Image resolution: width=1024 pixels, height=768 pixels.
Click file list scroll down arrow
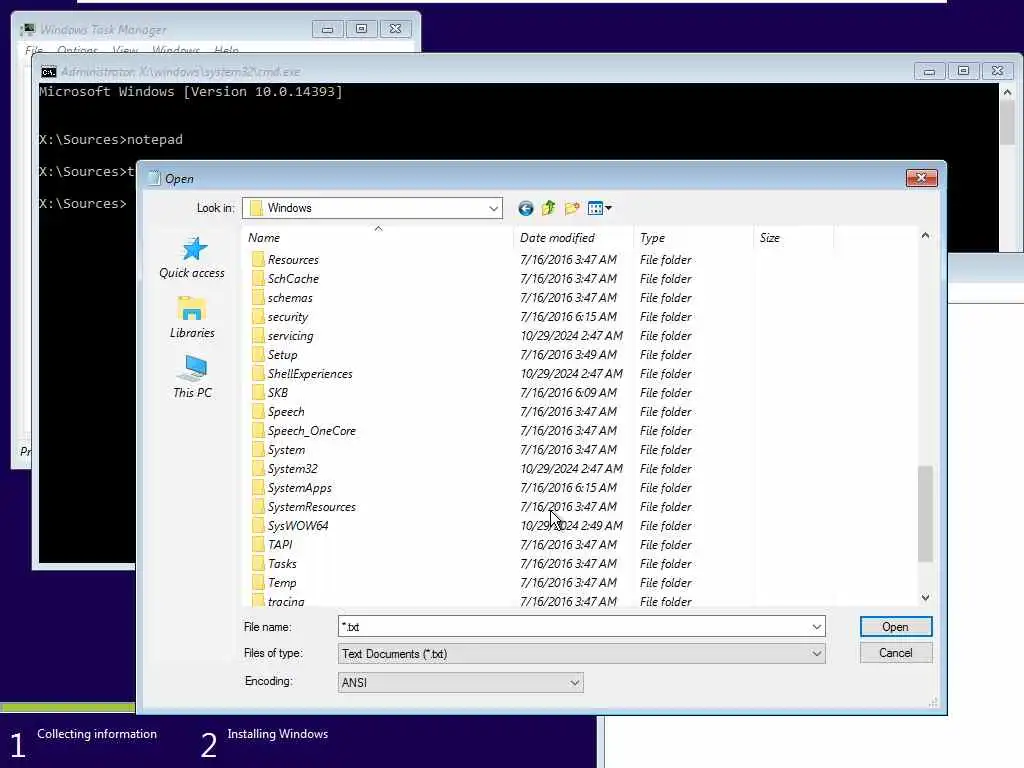click(925, 598)
